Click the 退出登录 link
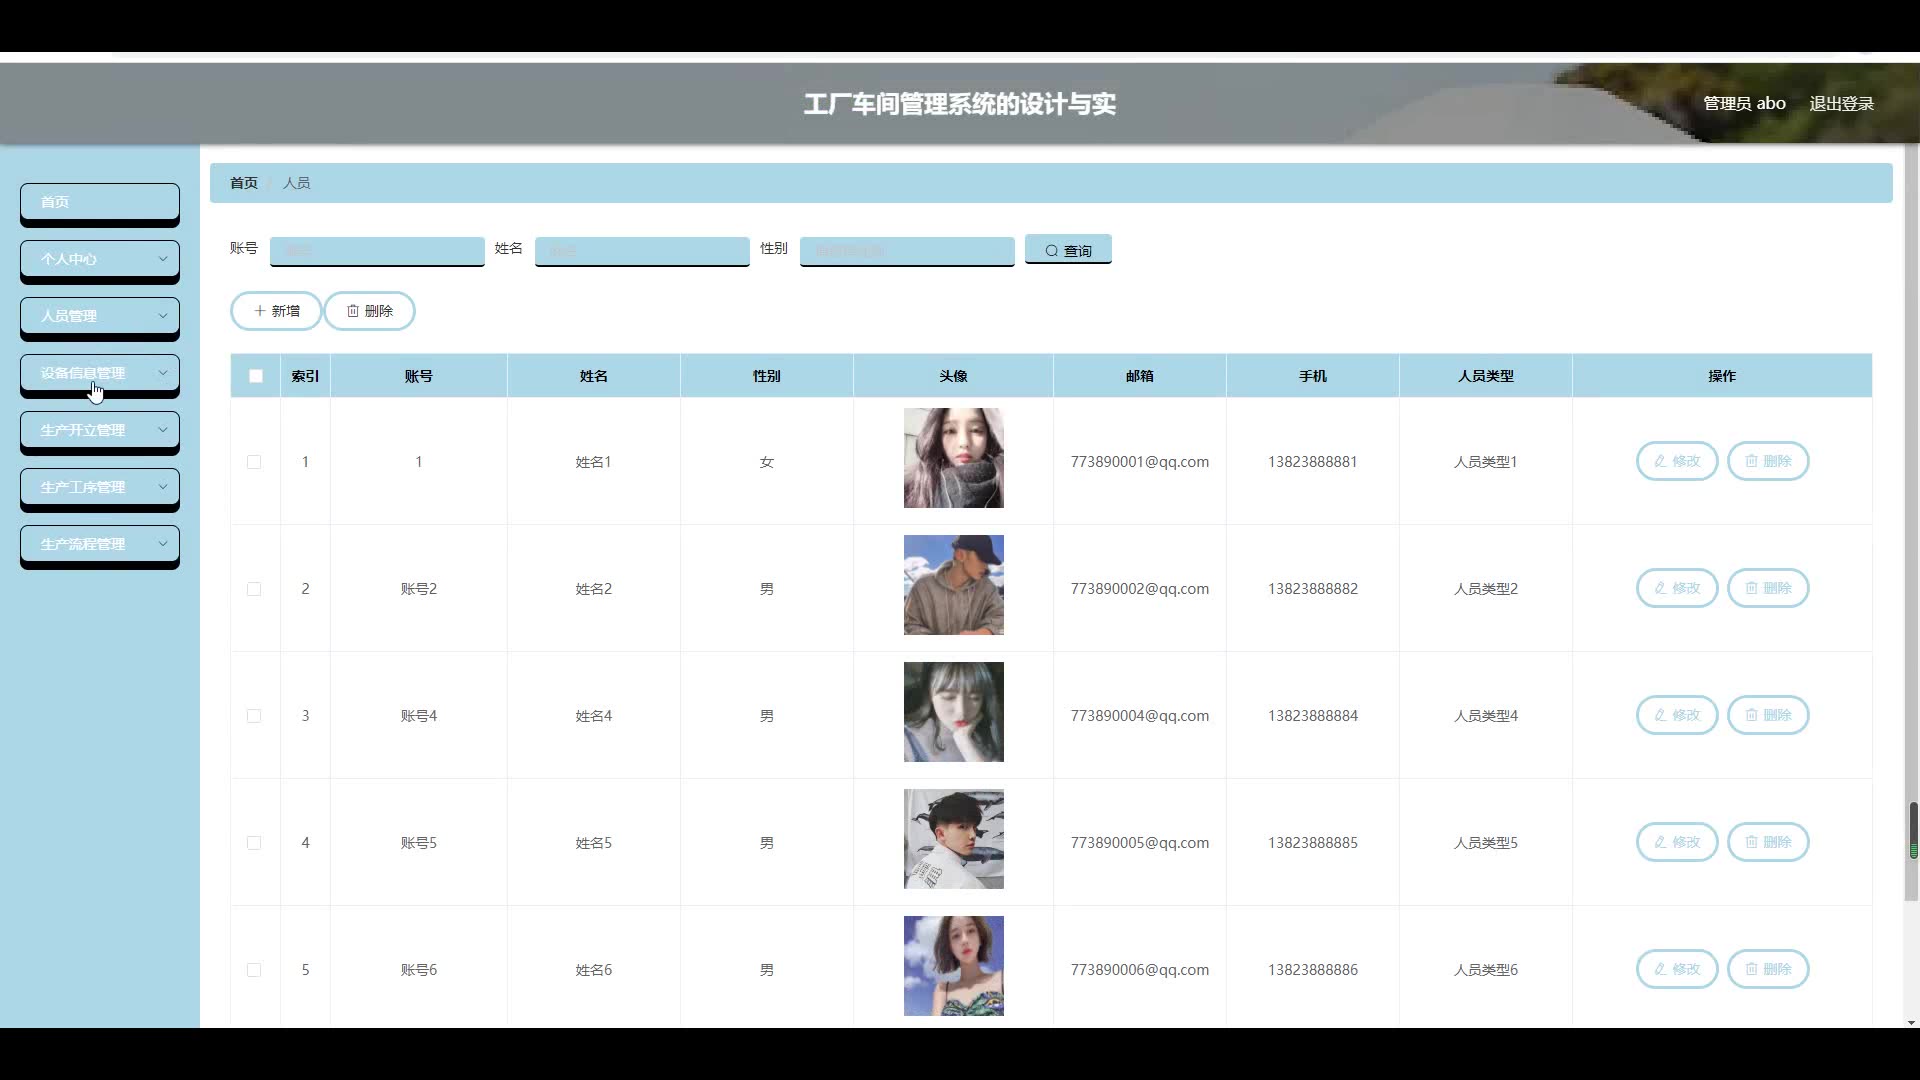 click(1841, 104)
